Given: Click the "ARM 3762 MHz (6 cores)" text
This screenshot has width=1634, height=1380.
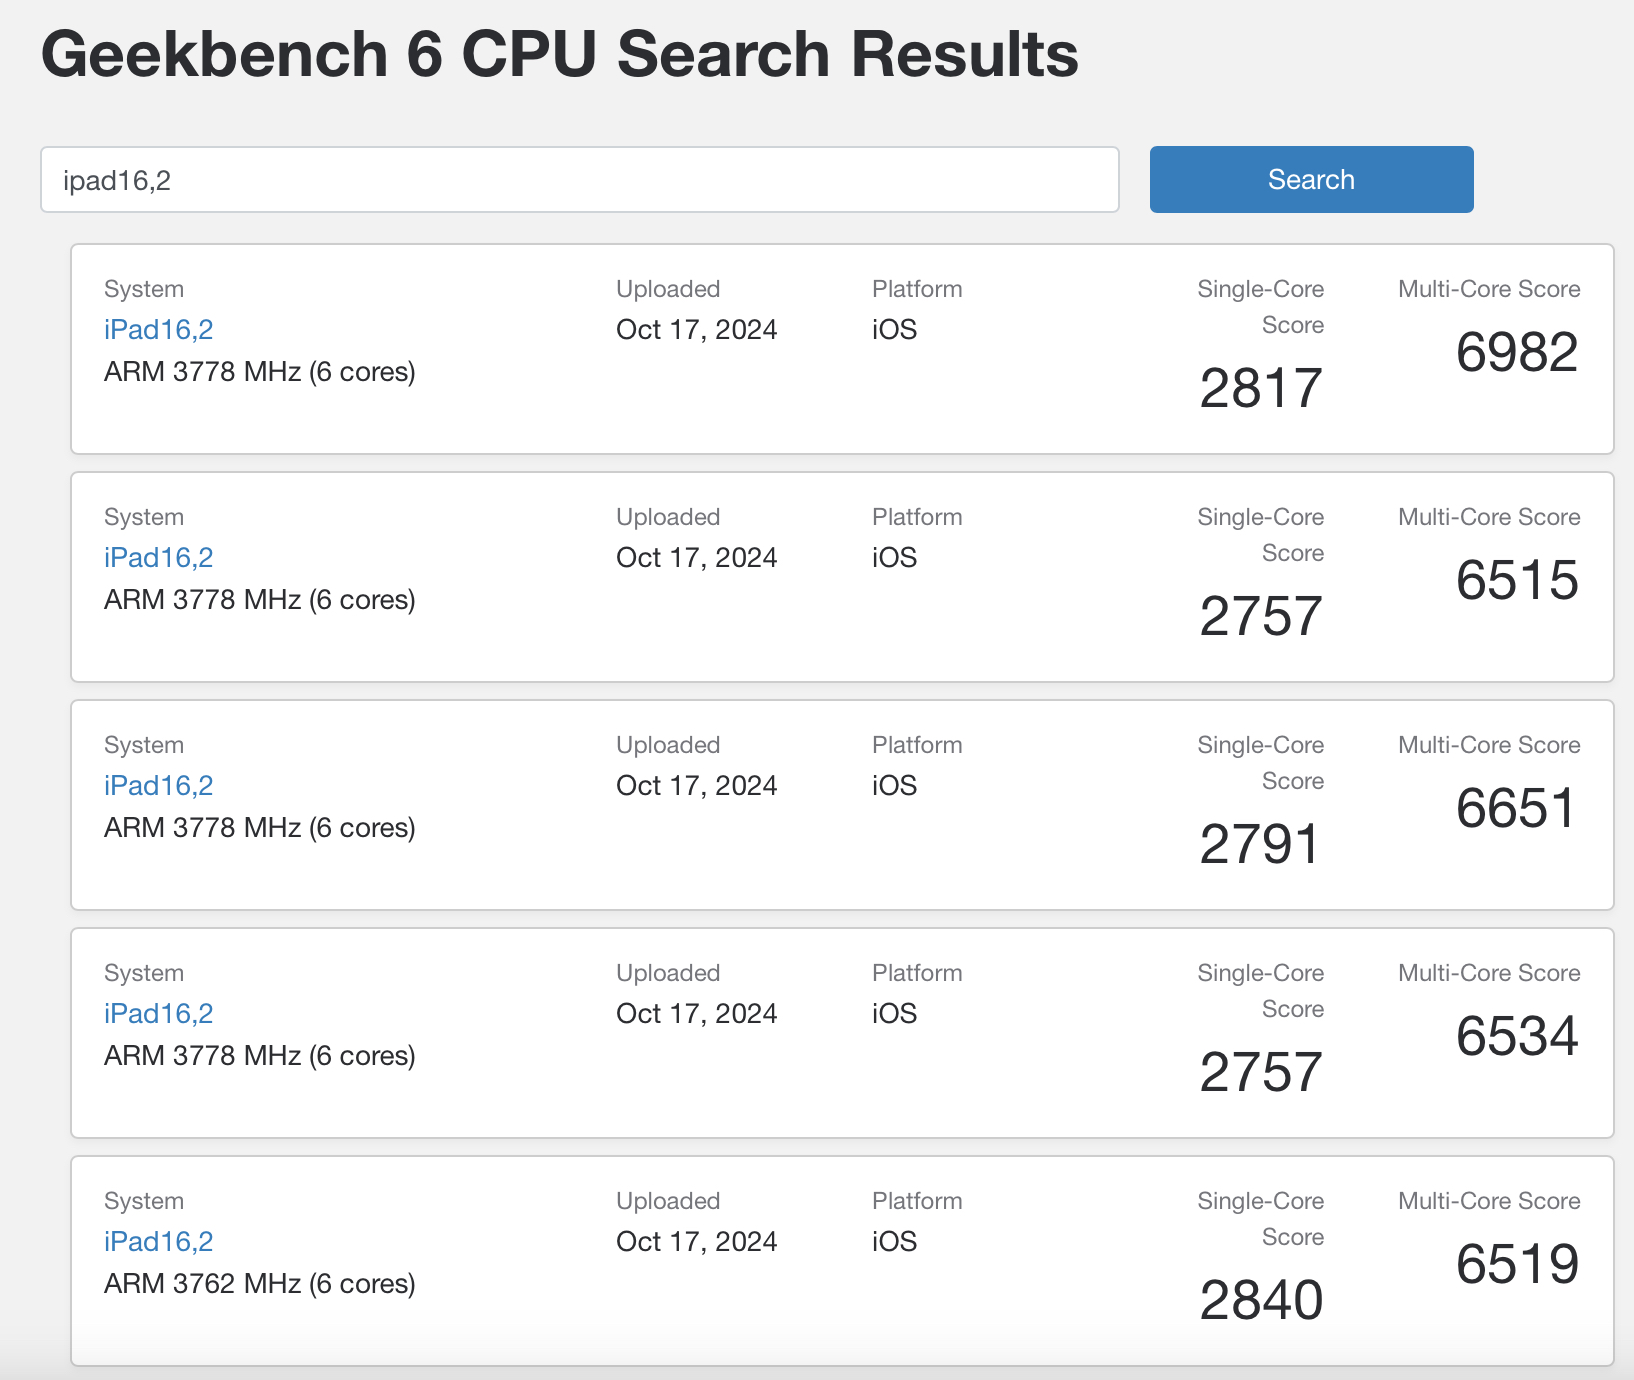Looking at the screenshot, I should tap(260, 1284).
